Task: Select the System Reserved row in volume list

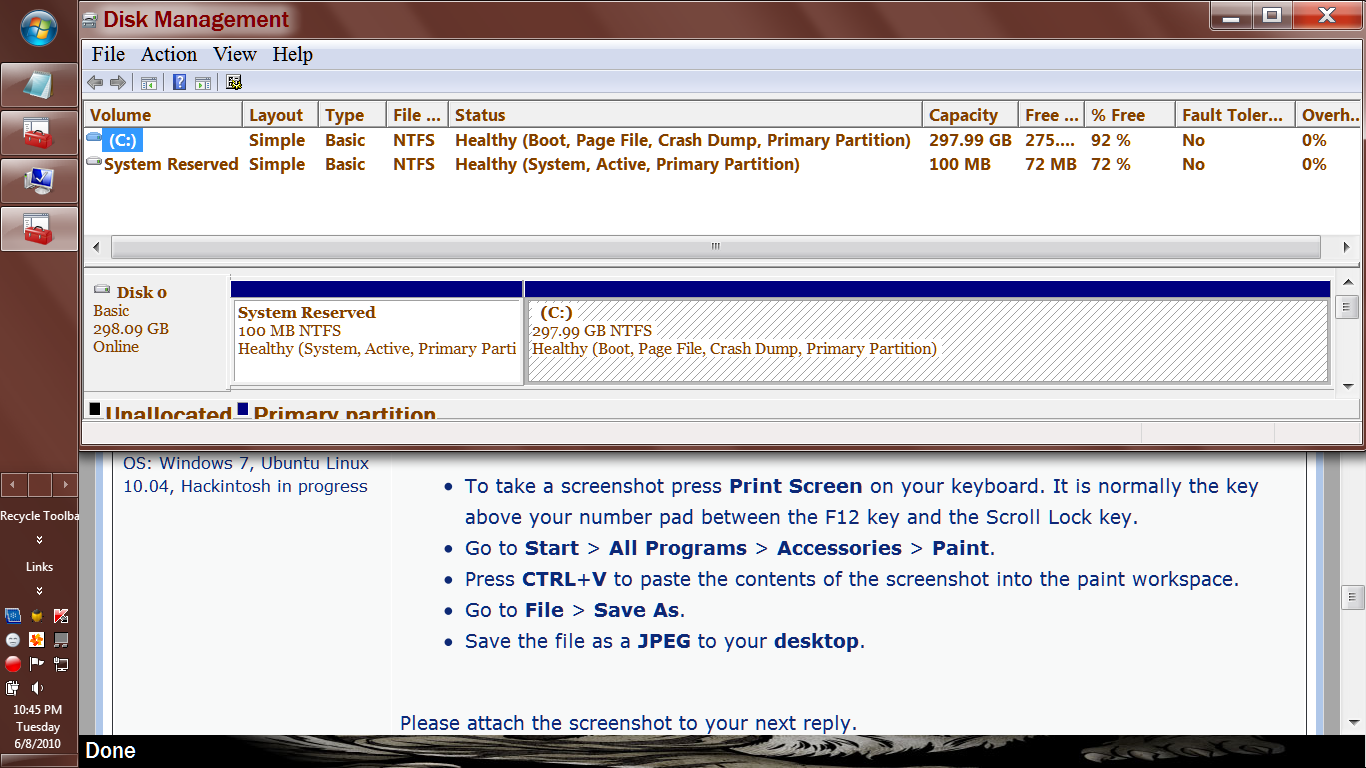Action: click(x=722, y=164)
